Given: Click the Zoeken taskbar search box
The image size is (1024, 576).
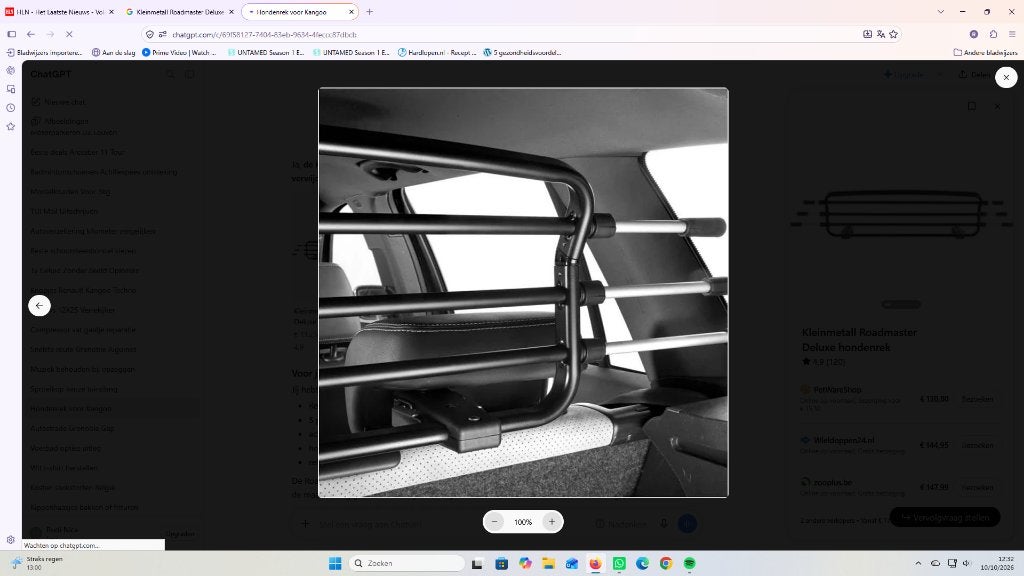Looking at the screenshot, I should pos(406,563).
